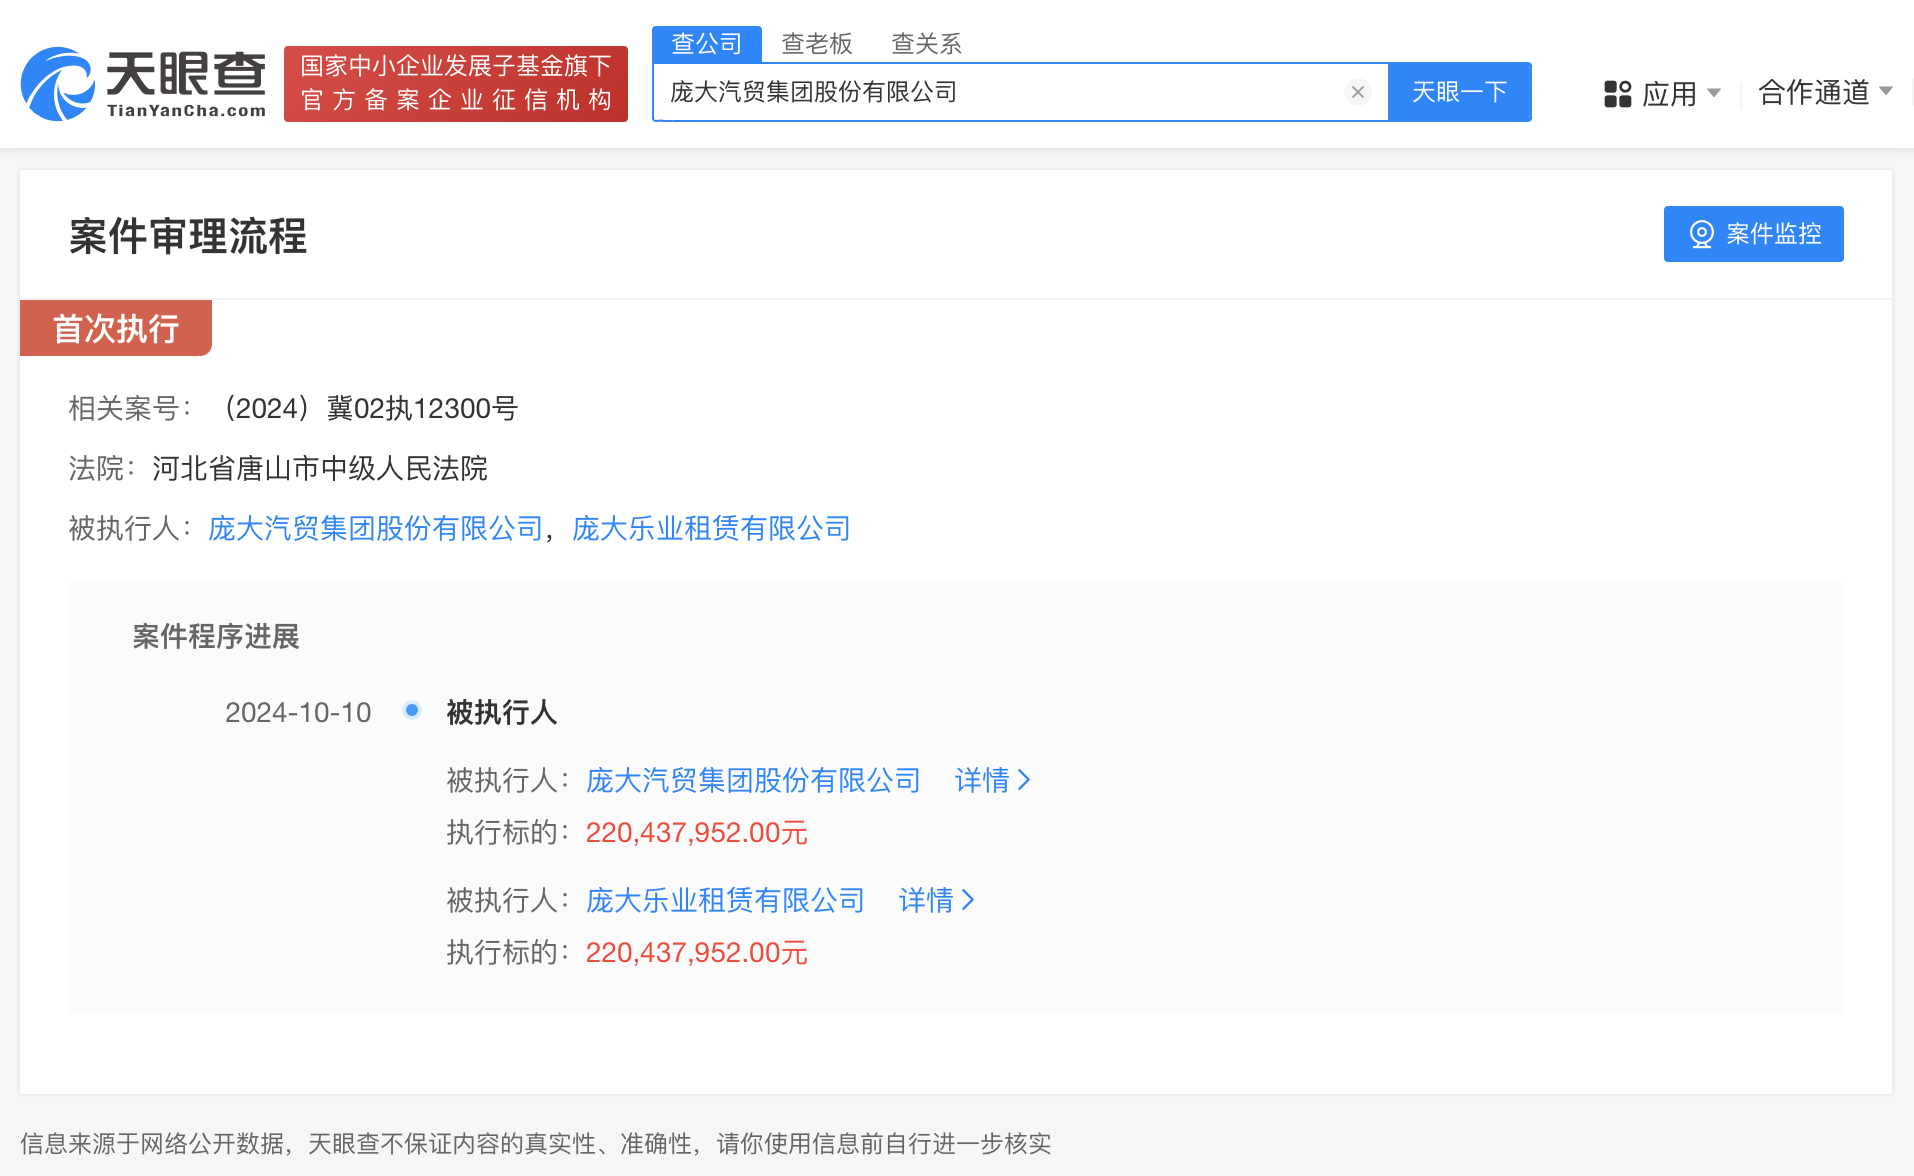
Task: Expand the 应用 dropdown arrow
Action: click(x=1714, y=93)
